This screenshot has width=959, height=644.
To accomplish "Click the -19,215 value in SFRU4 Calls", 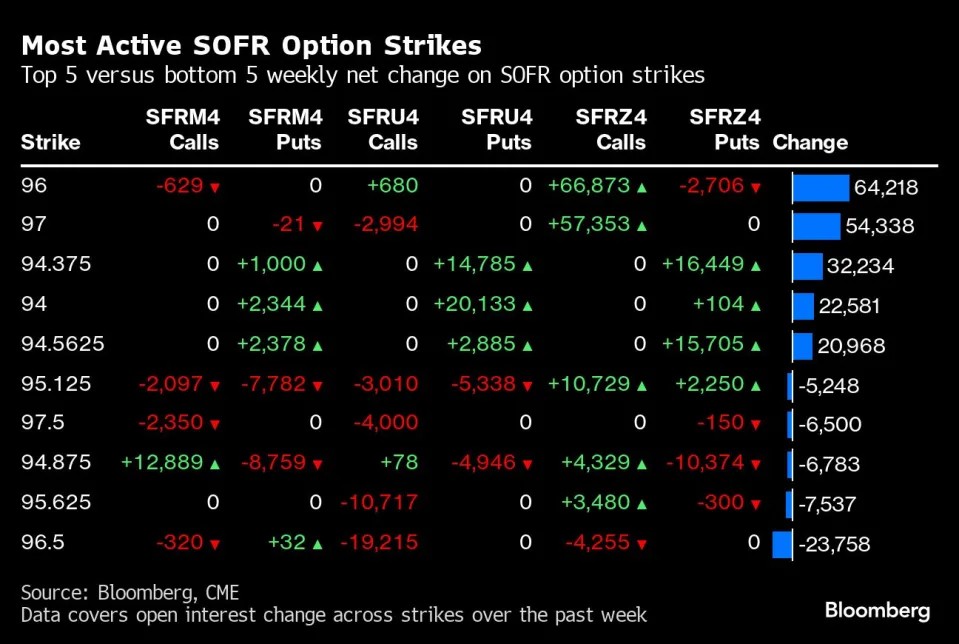I will point(379,542).
